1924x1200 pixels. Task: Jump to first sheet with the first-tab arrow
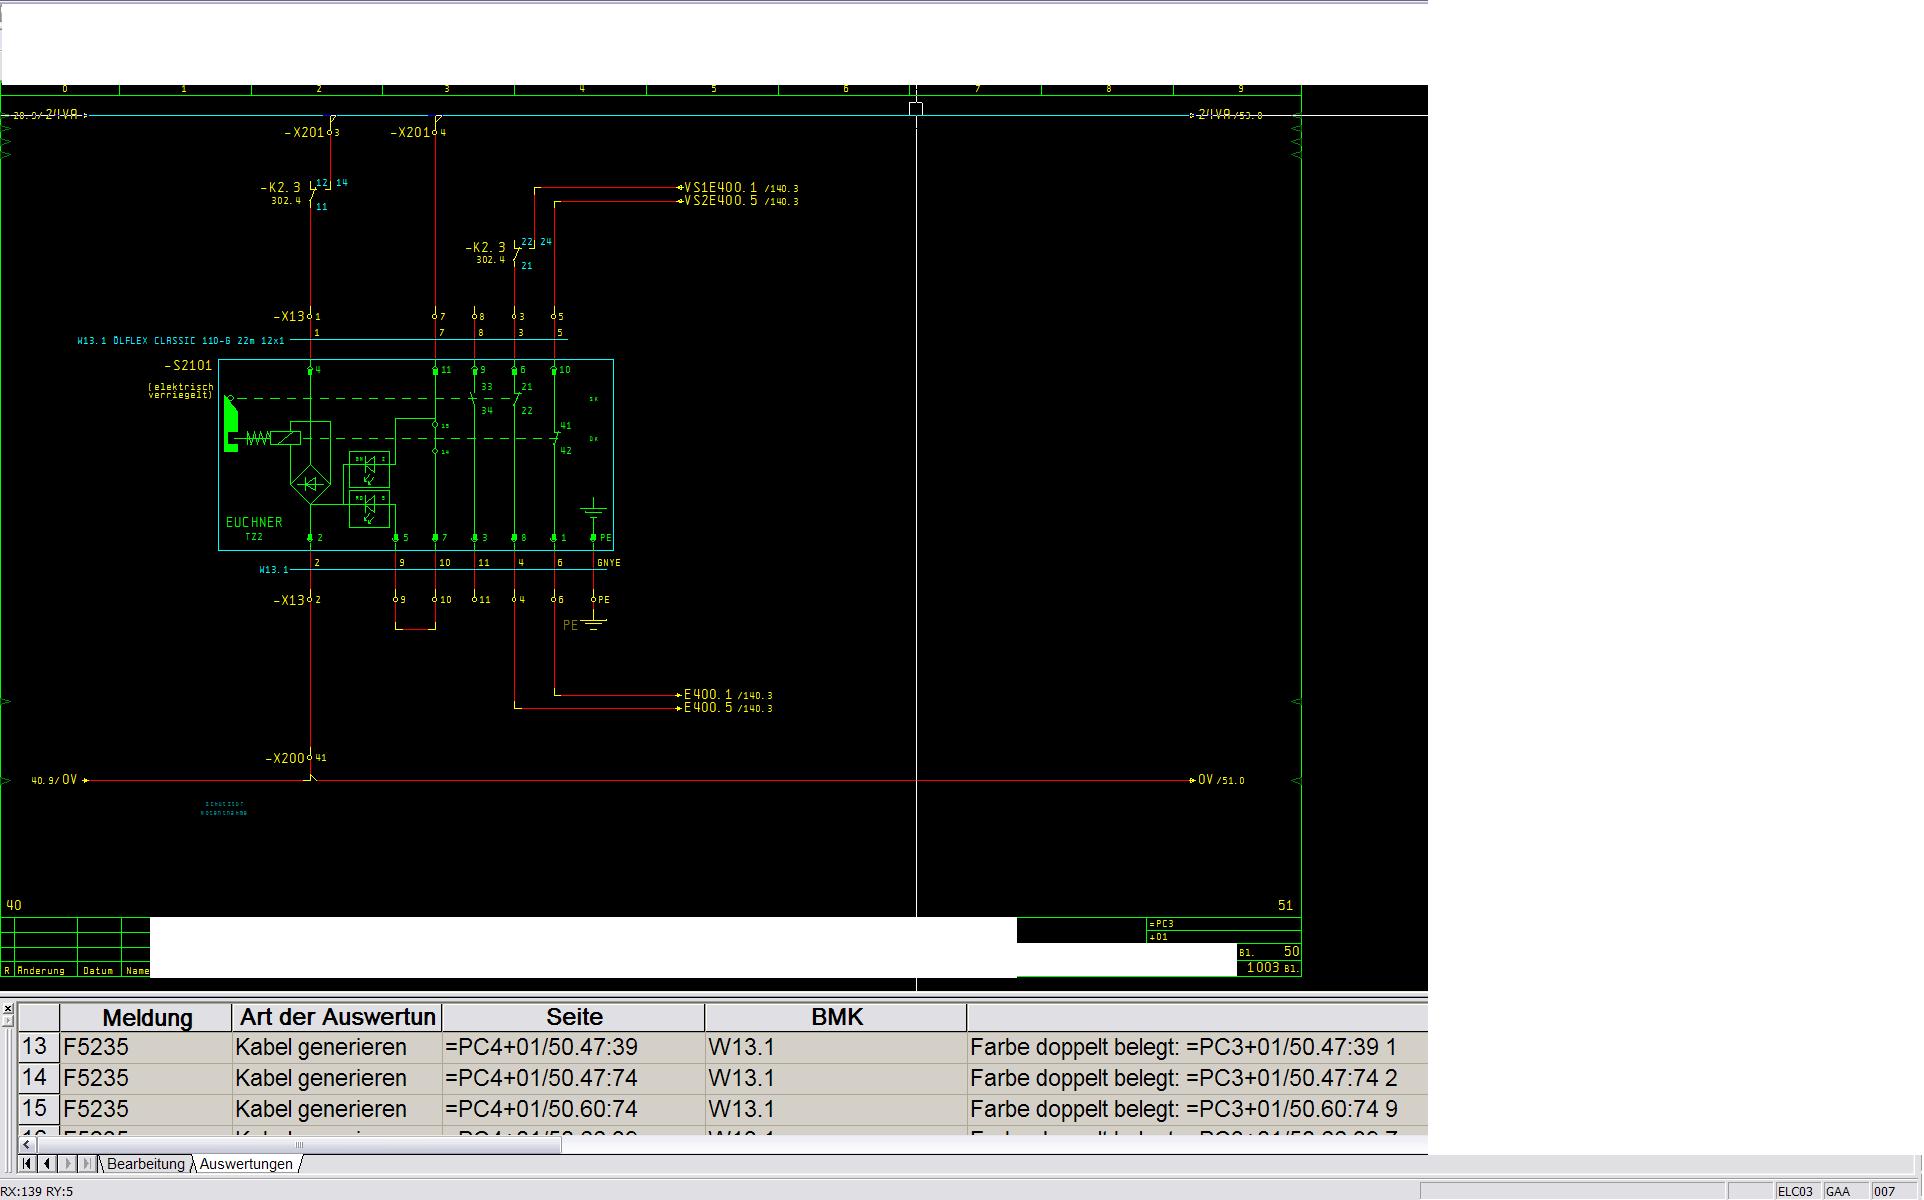coord(27,1163)
